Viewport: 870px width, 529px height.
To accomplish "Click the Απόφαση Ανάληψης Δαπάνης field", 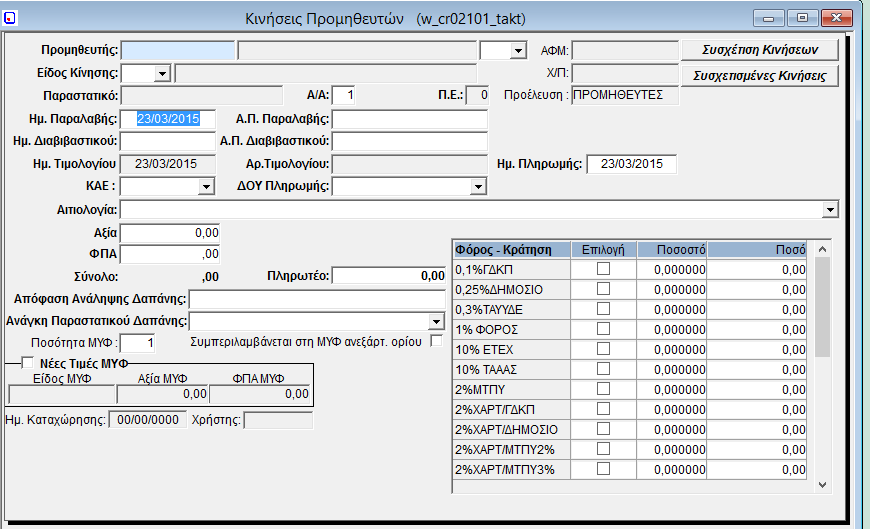I will tap(317, 299).
